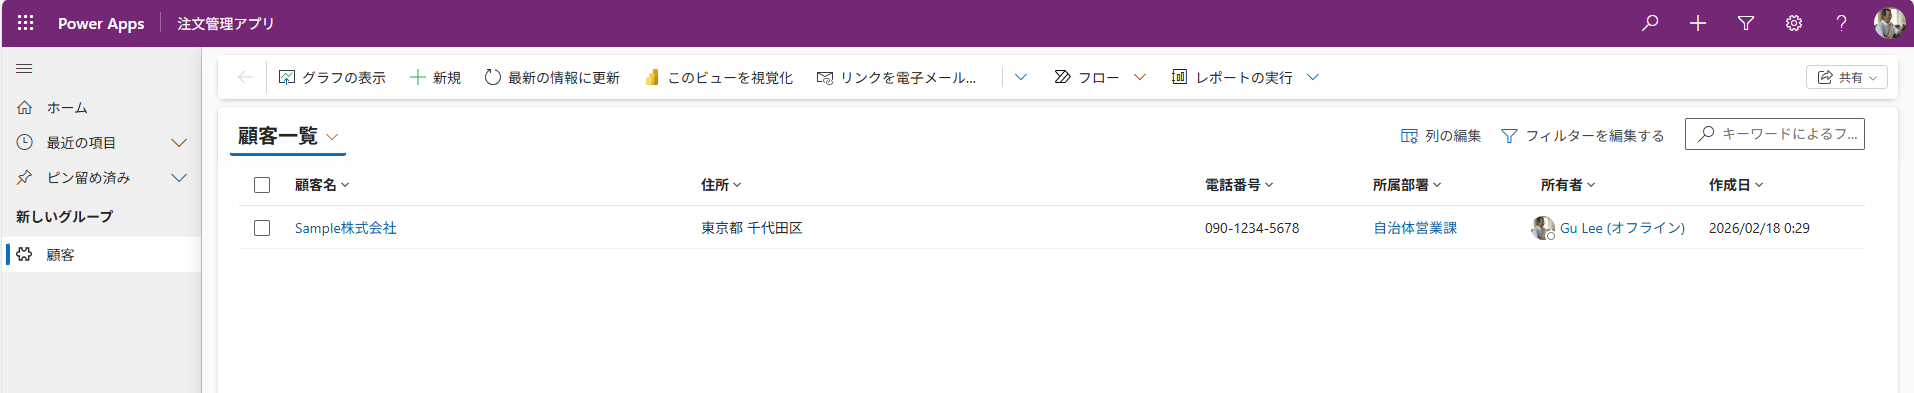Screen dimensions: 1914x393
Task: Open the 作成日 column header menu
Action: pyautogui.click(x=1736, y=185)
